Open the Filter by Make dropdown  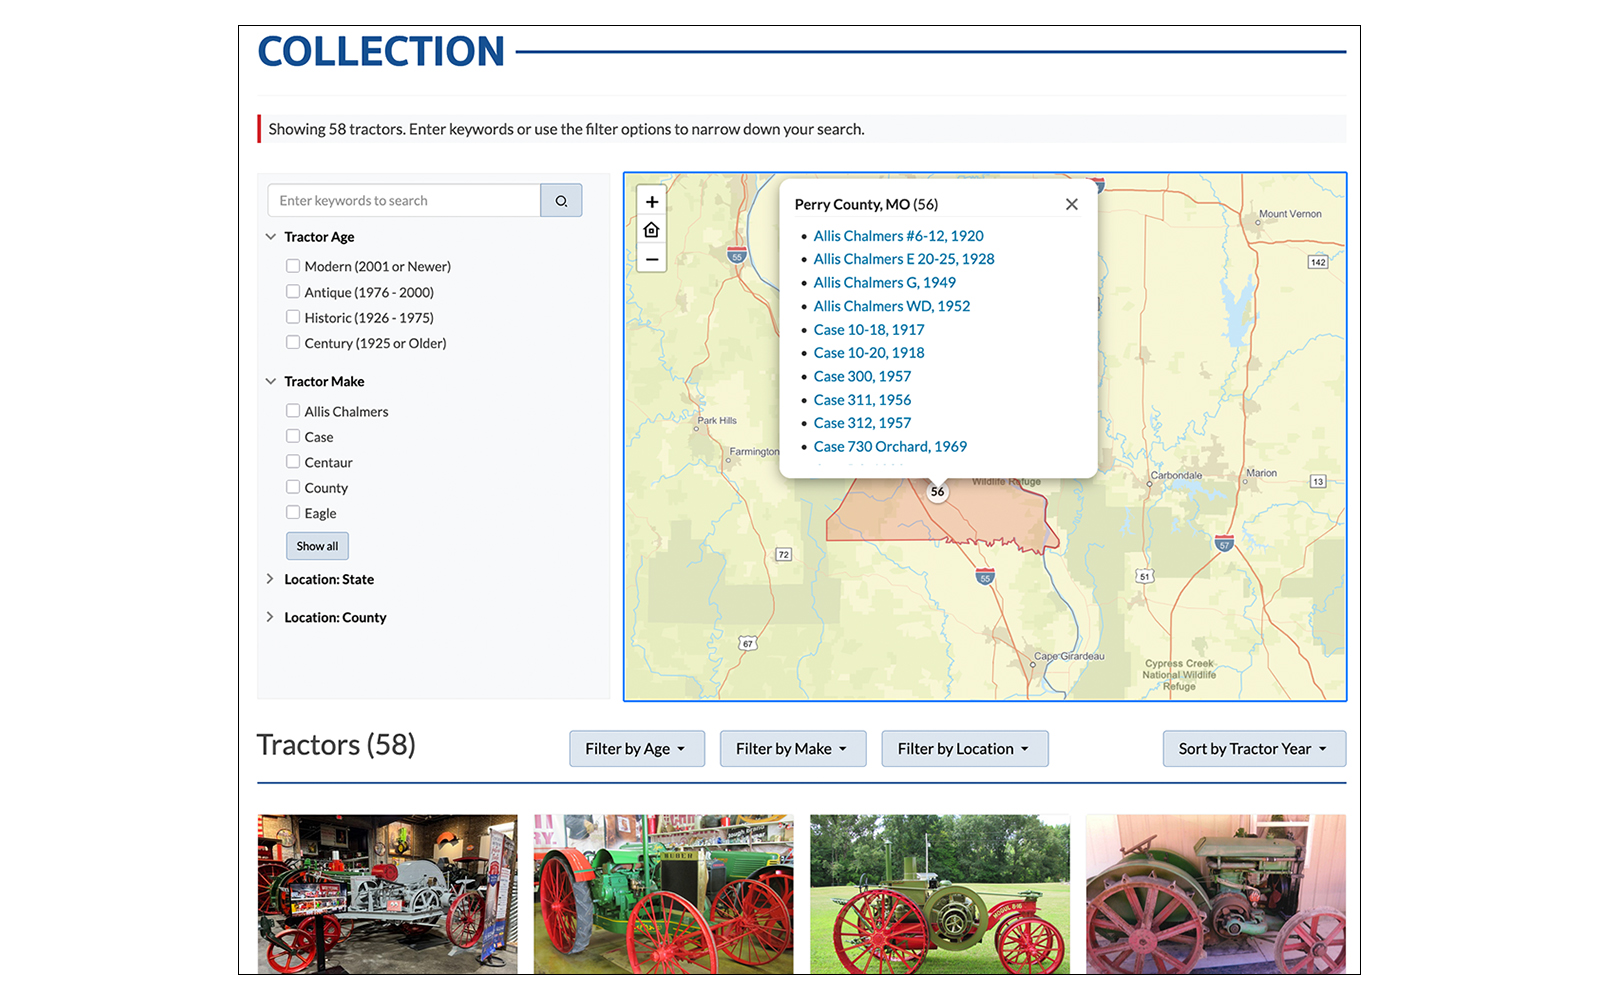click(x=793, y=749)
